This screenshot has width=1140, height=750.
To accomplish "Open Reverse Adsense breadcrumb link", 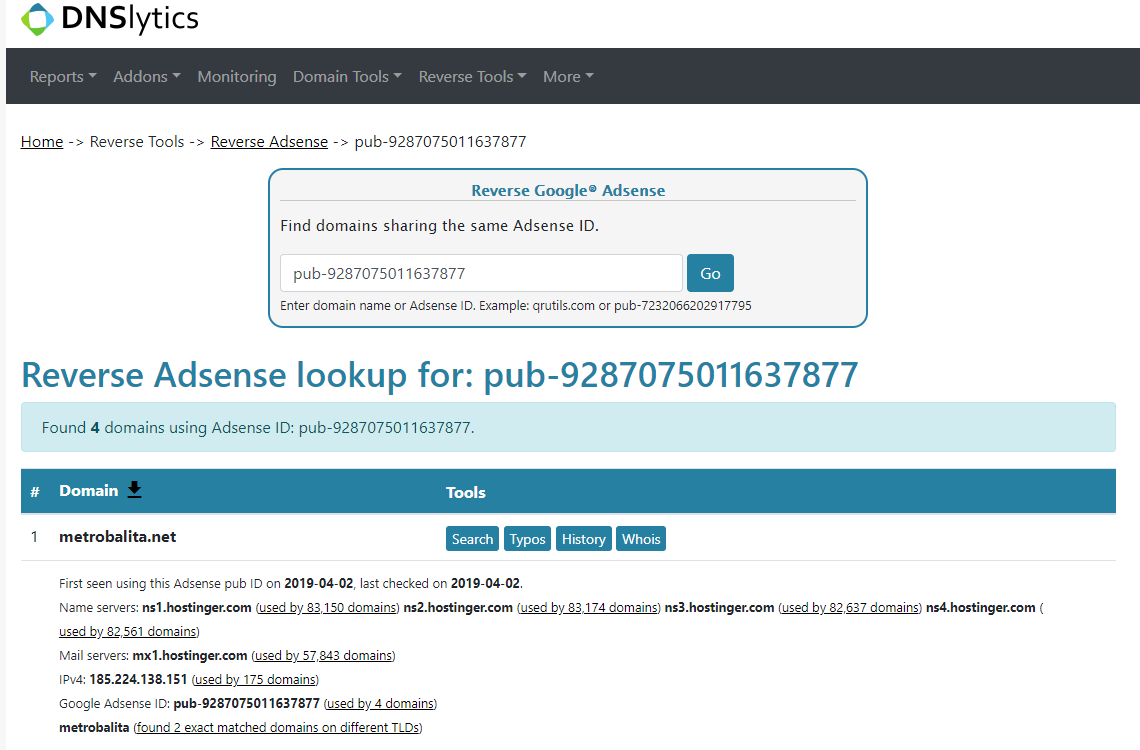I will pos(269,142).
